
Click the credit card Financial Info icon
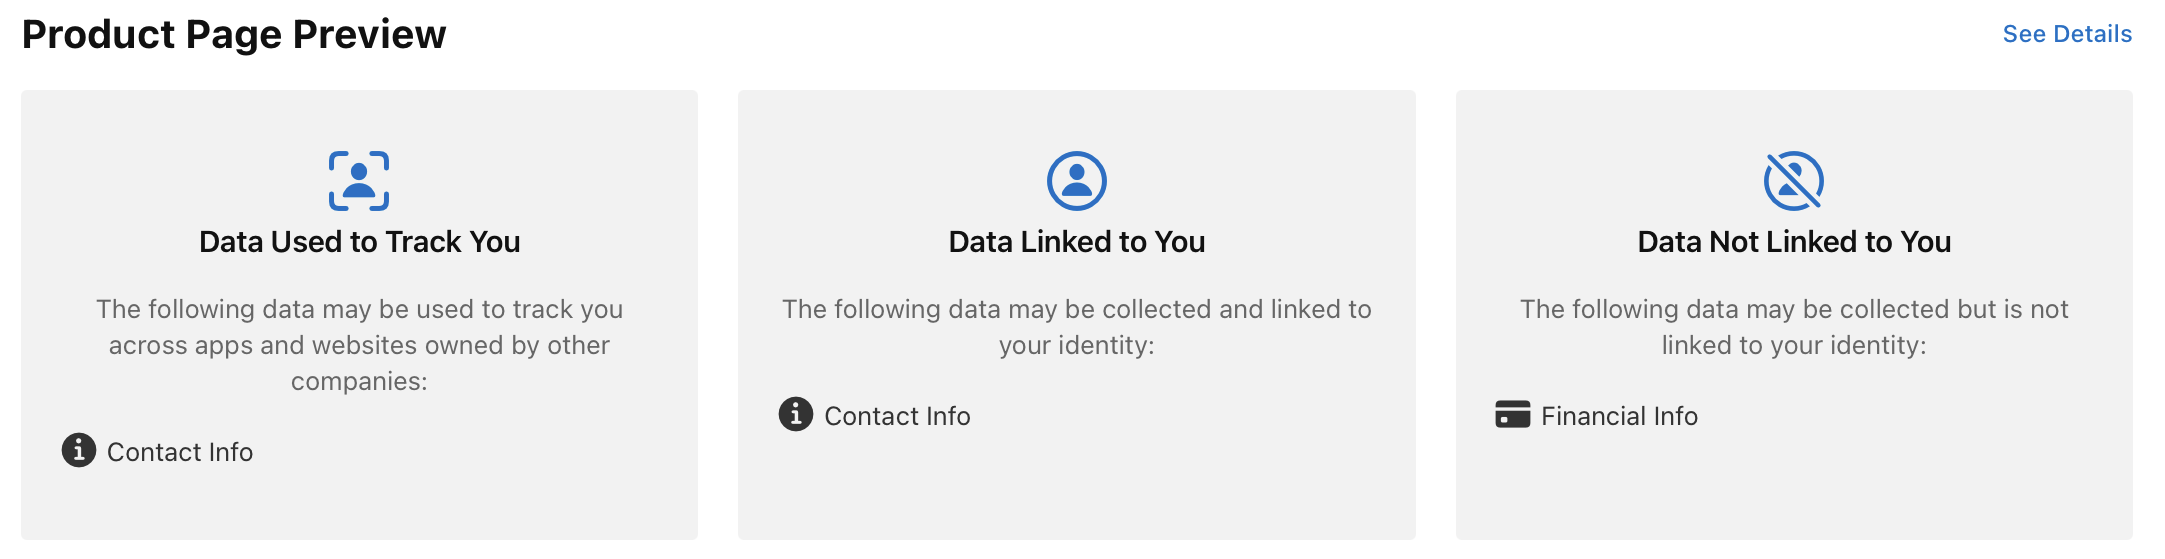(x=1512, y=414)
